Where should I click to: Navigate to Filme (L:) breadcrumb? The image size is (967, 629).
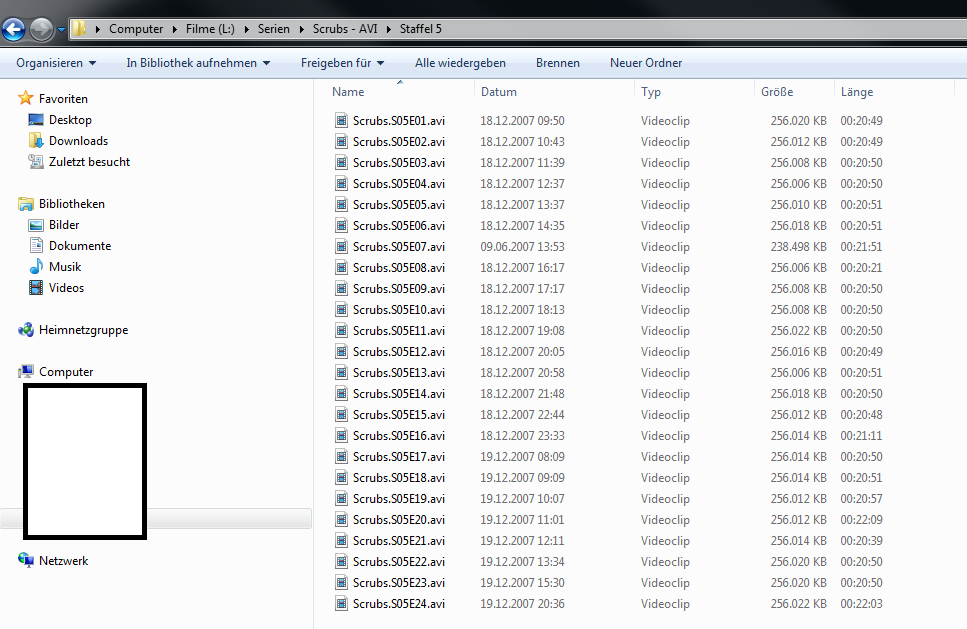(x=210, y=29)
